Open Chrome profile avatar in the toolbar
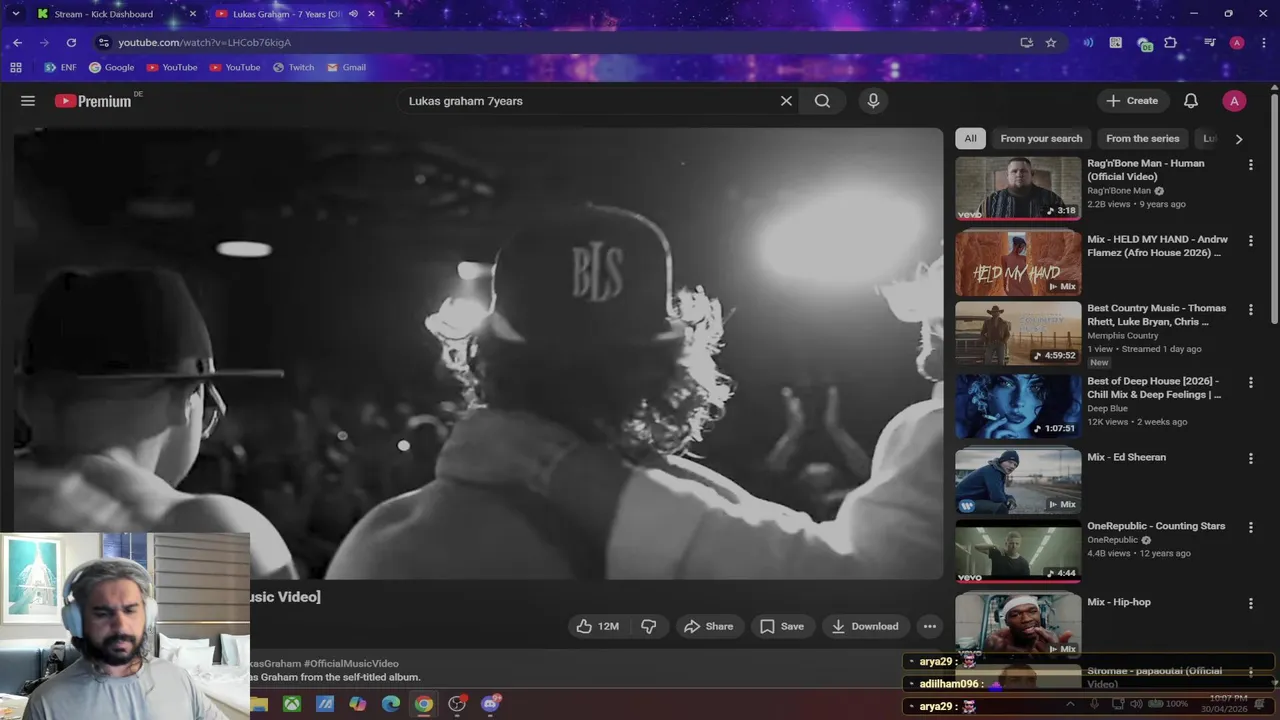Image resolution: width=1280 pixels, height=720 pixels. point(1237,43)
